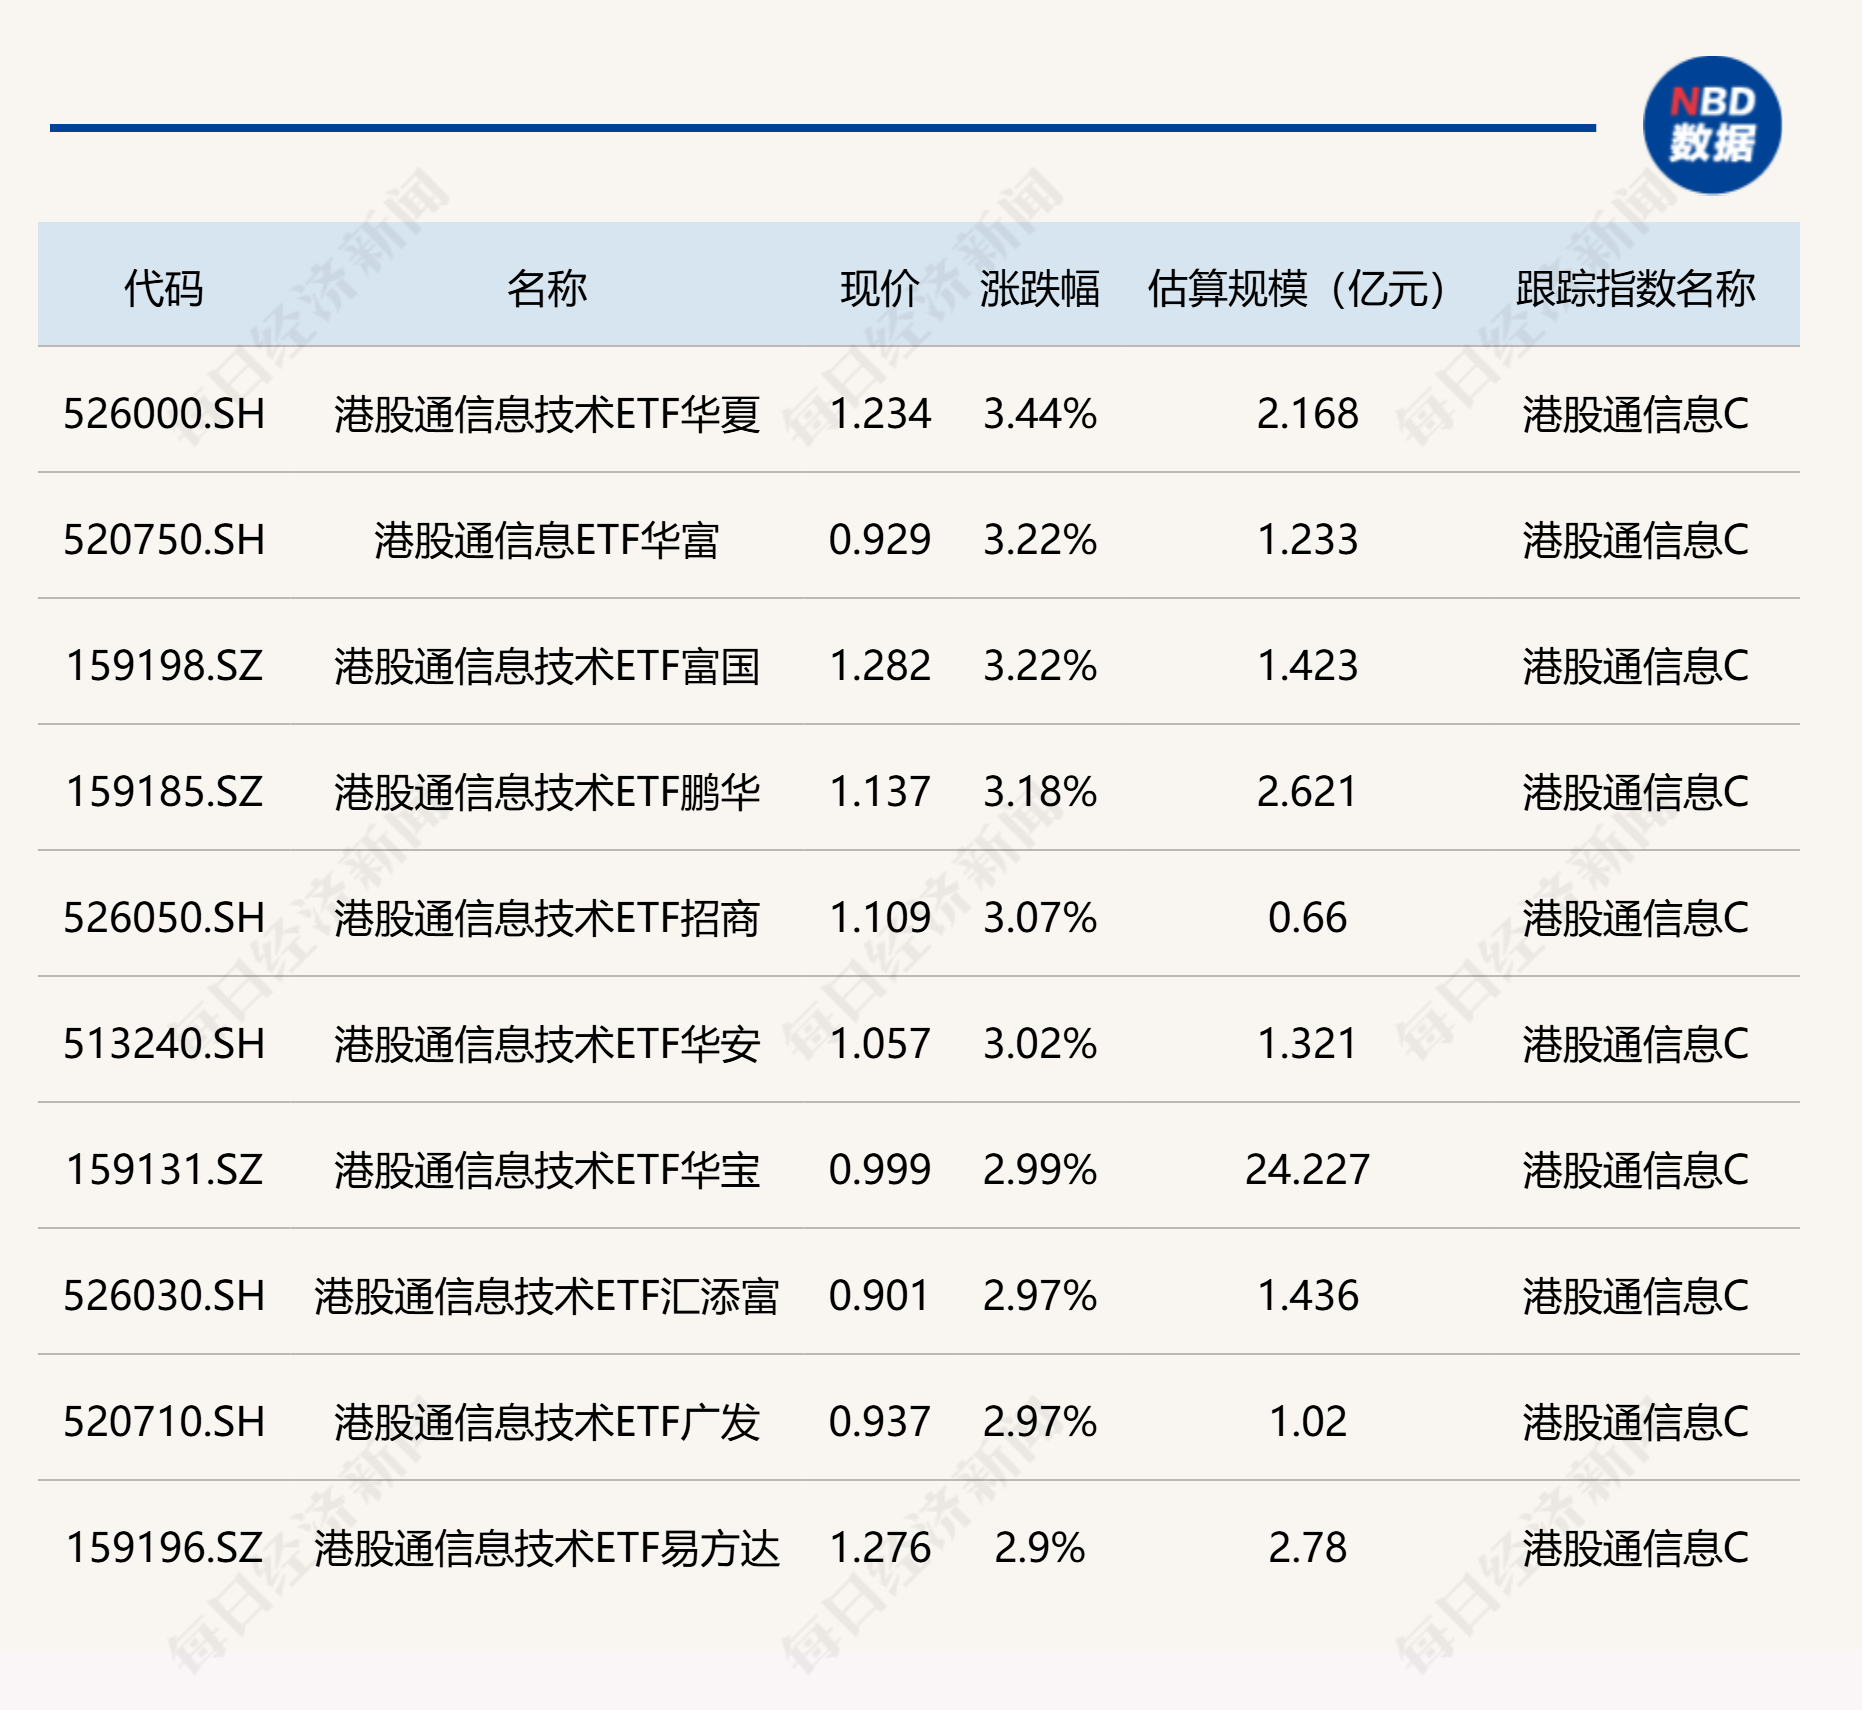Click 港股通信息C in the 526000.SH row
The height and width of the screenshot is (1710, 1862).
(x=1636, y=414)
